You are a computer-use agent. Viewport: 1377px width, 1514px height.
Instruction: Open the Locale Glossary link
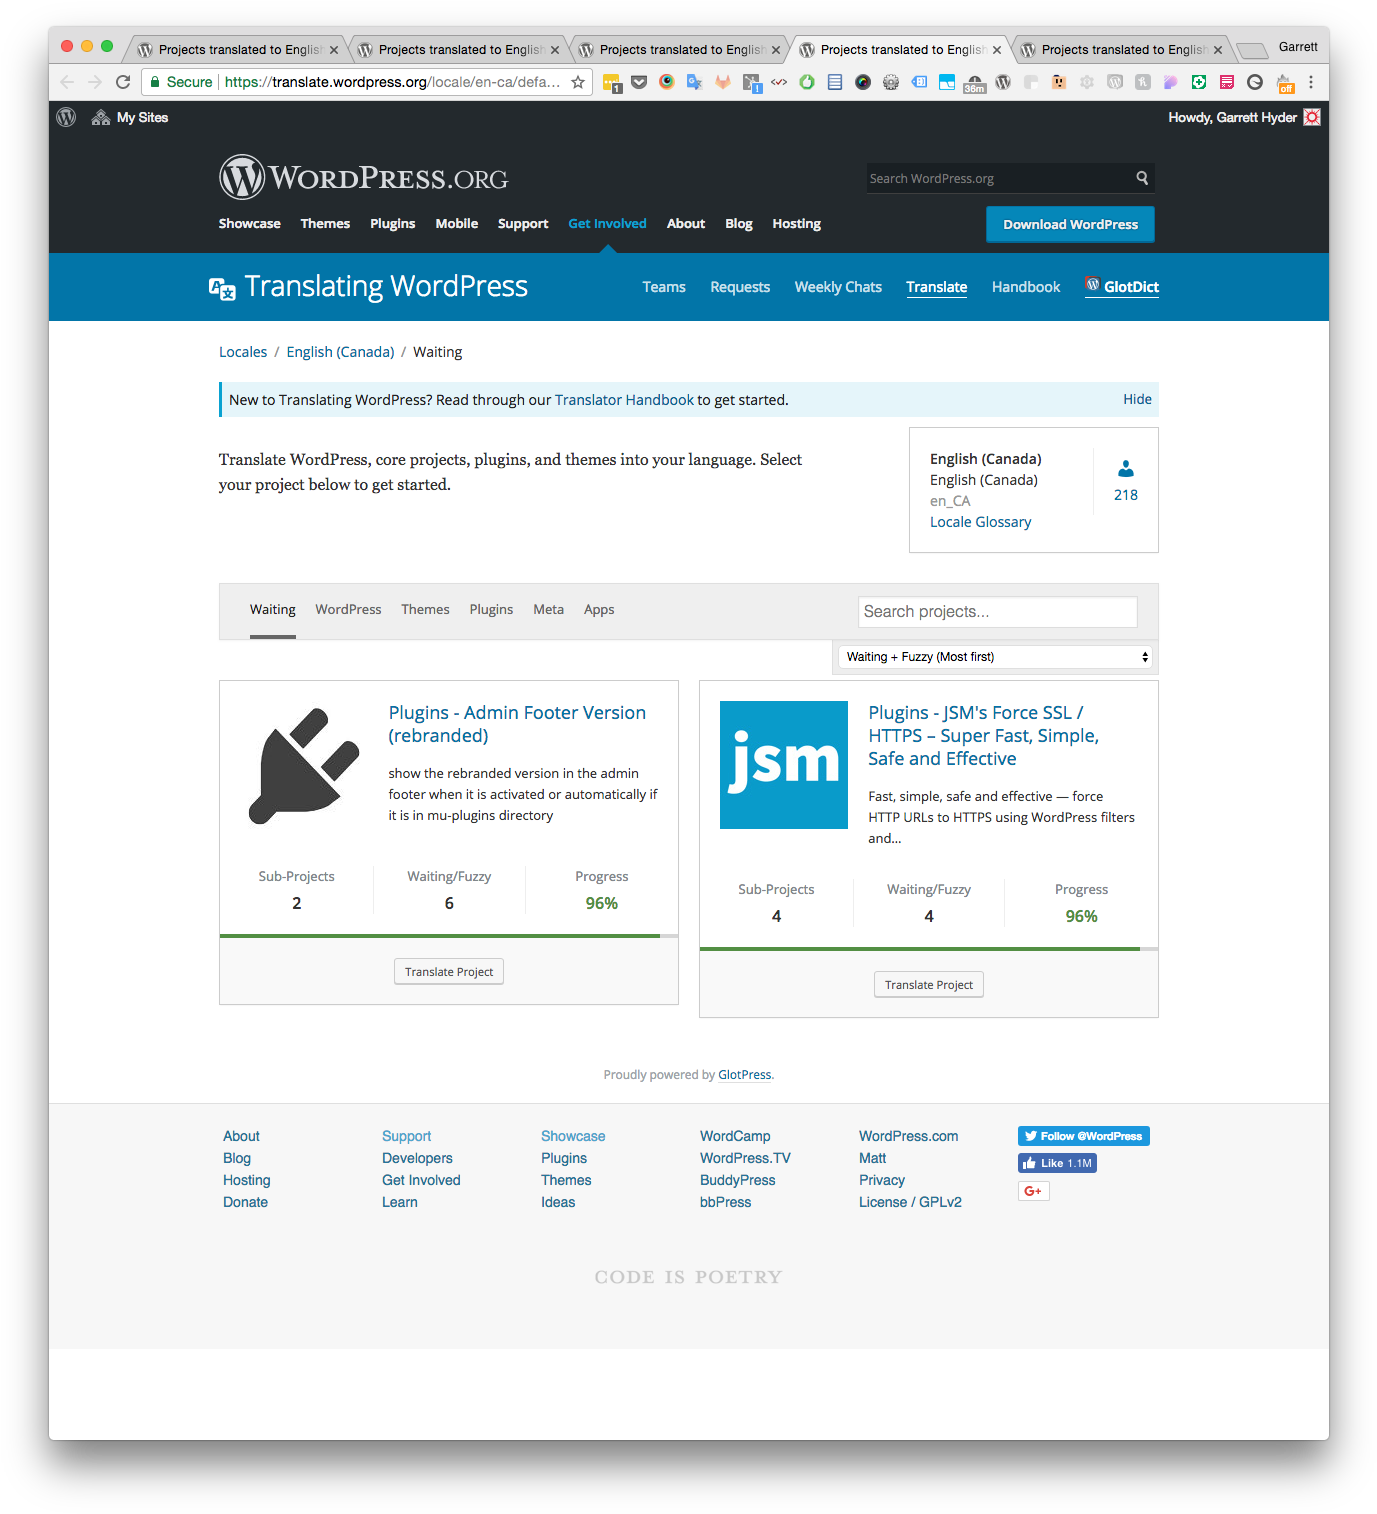pyautogui.click(x=980, y=522)
